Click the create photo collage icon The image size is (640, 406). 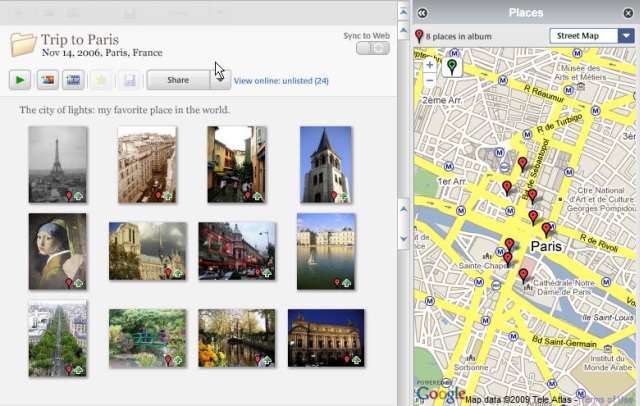click(47, 80)
